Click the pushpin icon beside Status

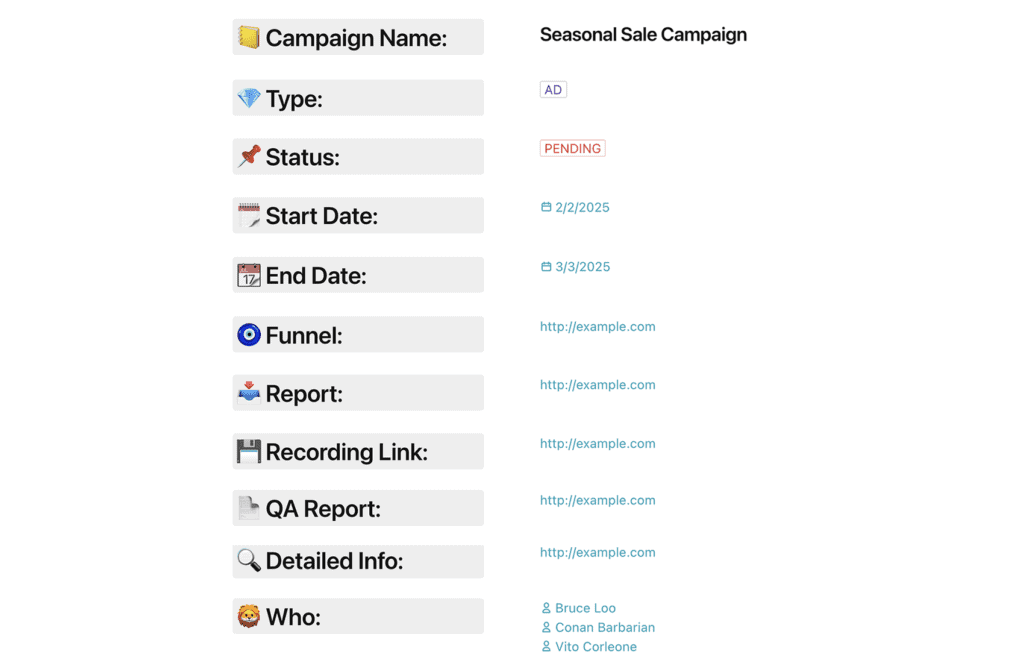click(249, 157)
